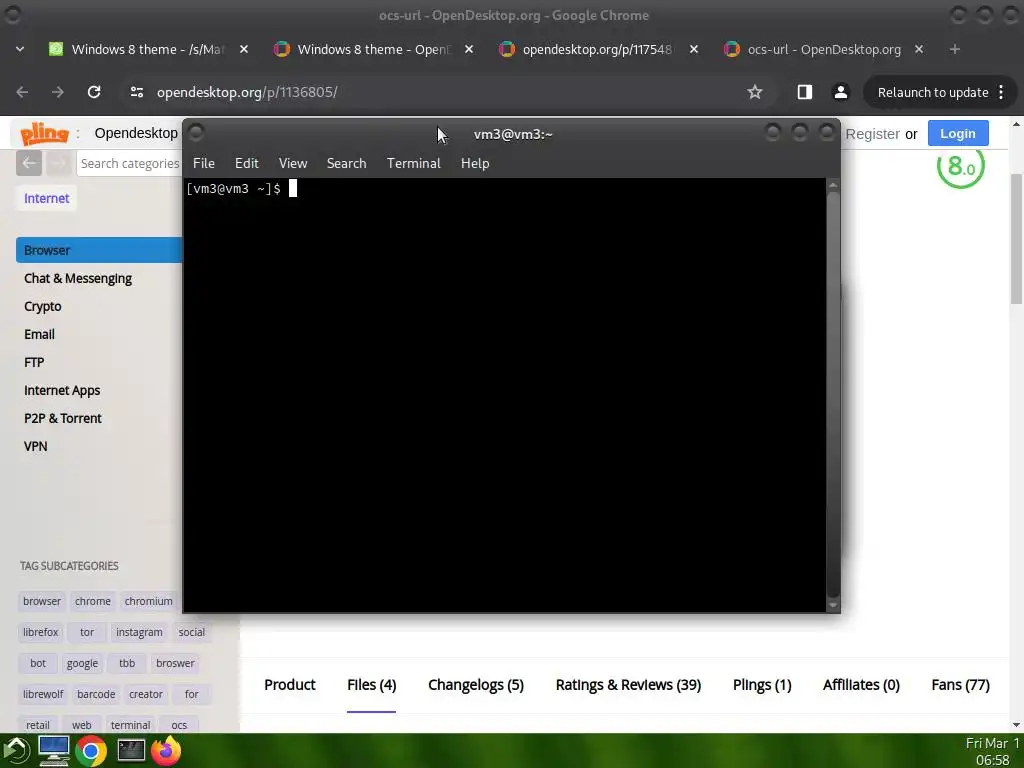Close the first Windows 8 theme tab
Viewport: 1024px width, 768px height.
(244, 49)
